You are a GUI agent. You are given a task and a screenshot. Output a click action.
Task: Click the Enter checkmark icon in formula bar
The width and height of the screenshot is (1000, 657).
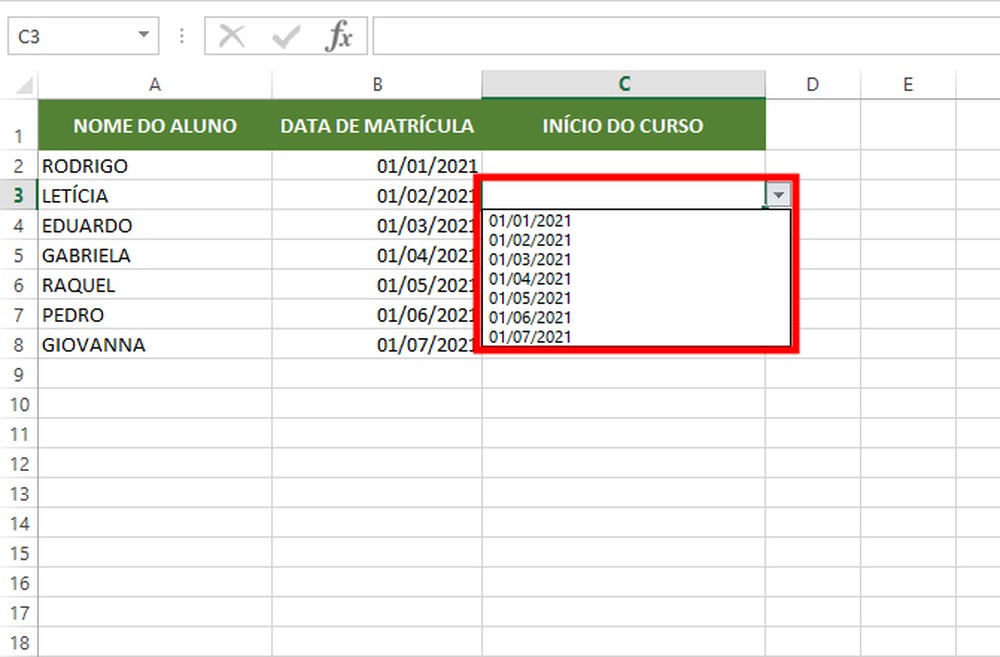pos(285,35)
